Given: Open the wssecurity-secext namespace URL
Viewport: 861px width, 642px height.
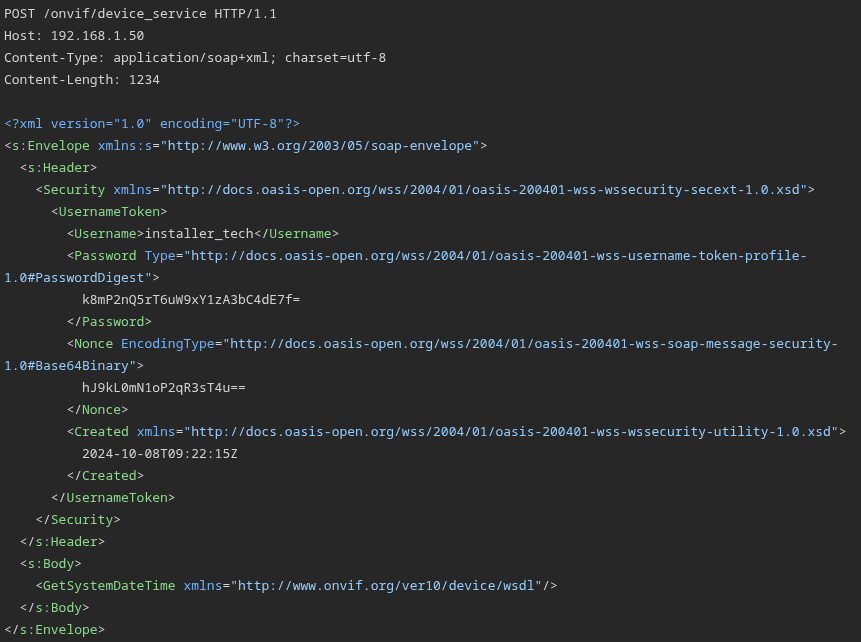Looking at the screenshot, I should point(490,189).
